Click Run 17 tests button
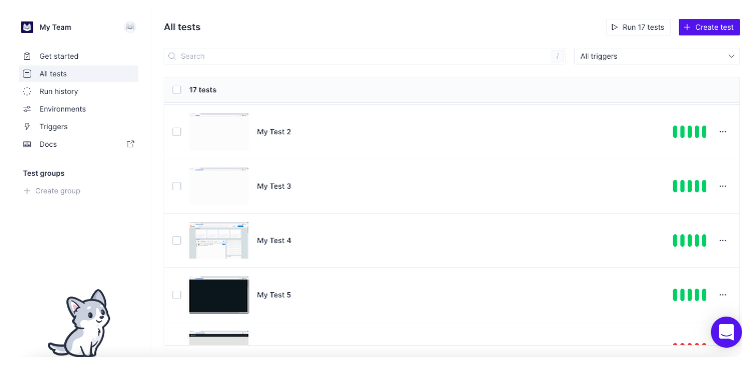The image size is (750, 371). coord(638,27)
